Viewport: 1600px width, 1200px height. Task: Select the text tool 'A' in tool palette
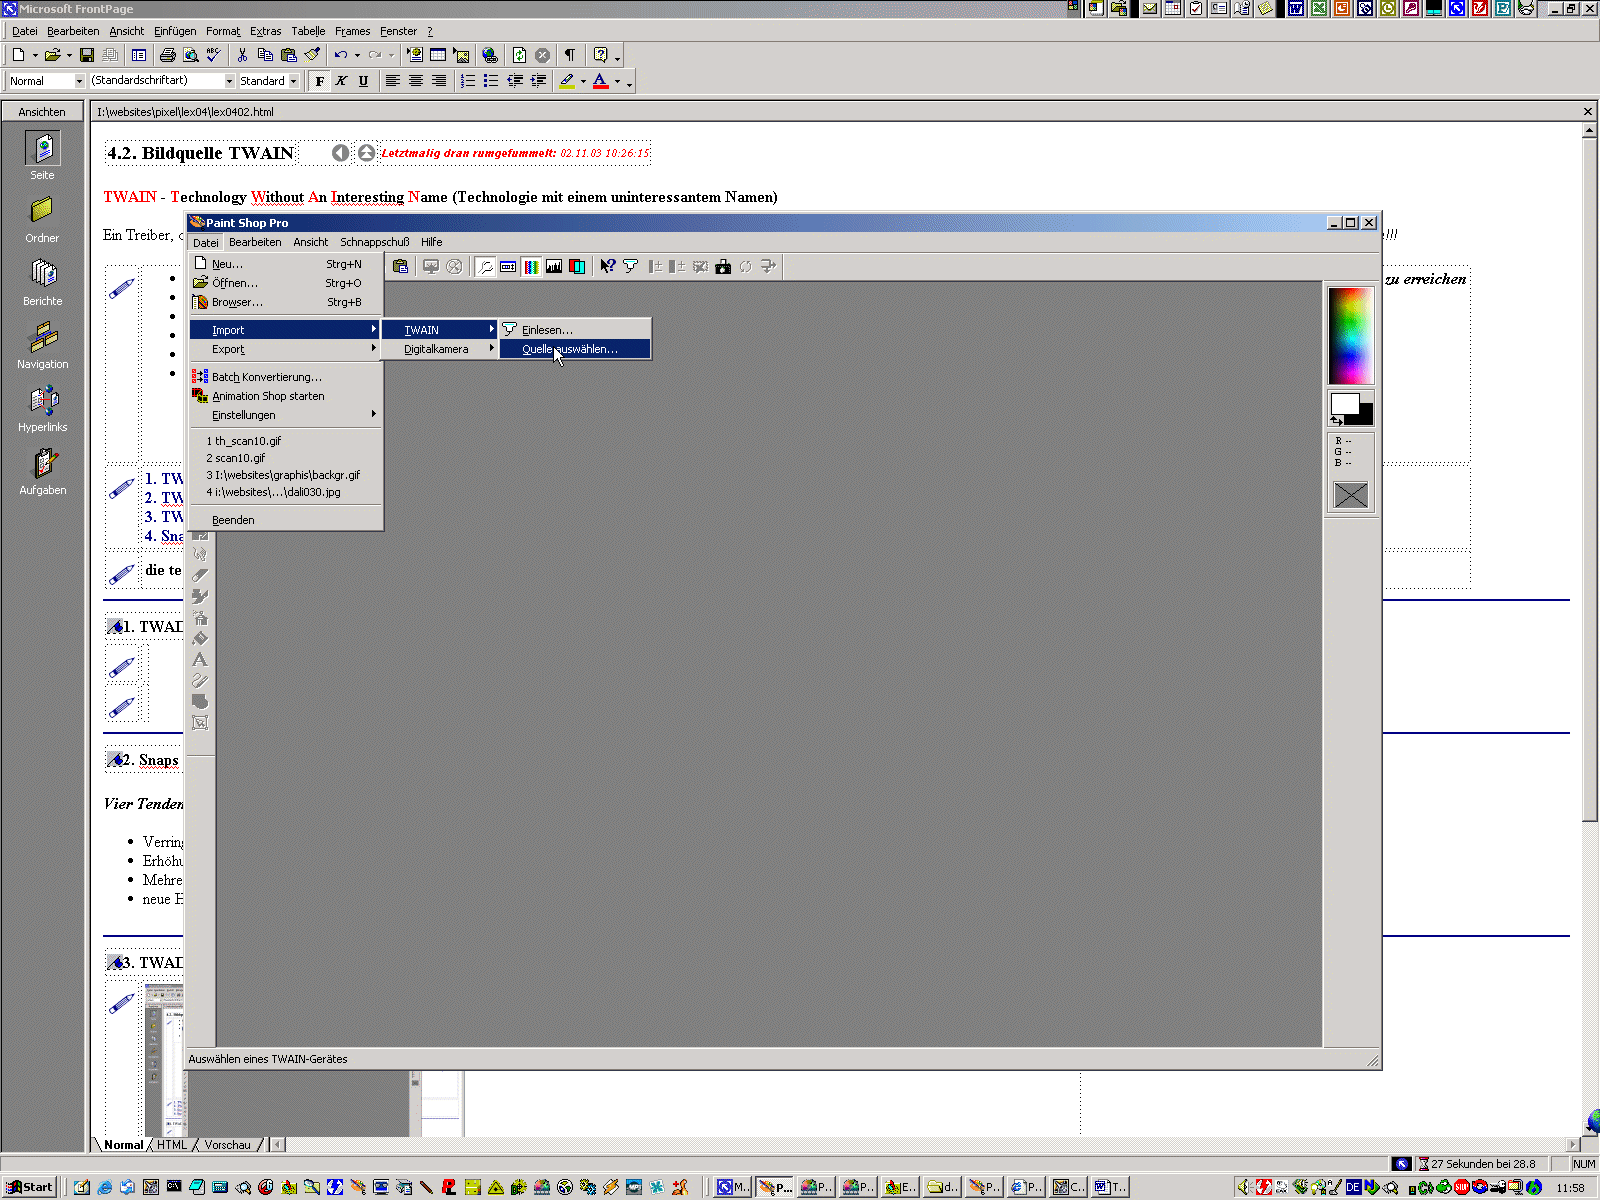(200, 660)
